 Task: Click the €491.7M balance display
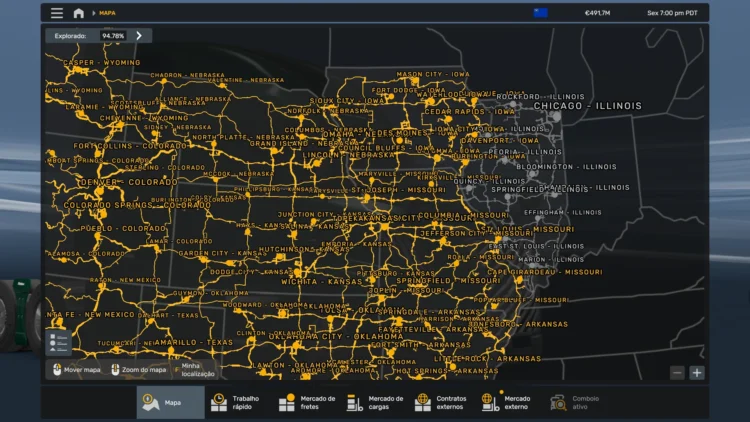tap(597, 13)
